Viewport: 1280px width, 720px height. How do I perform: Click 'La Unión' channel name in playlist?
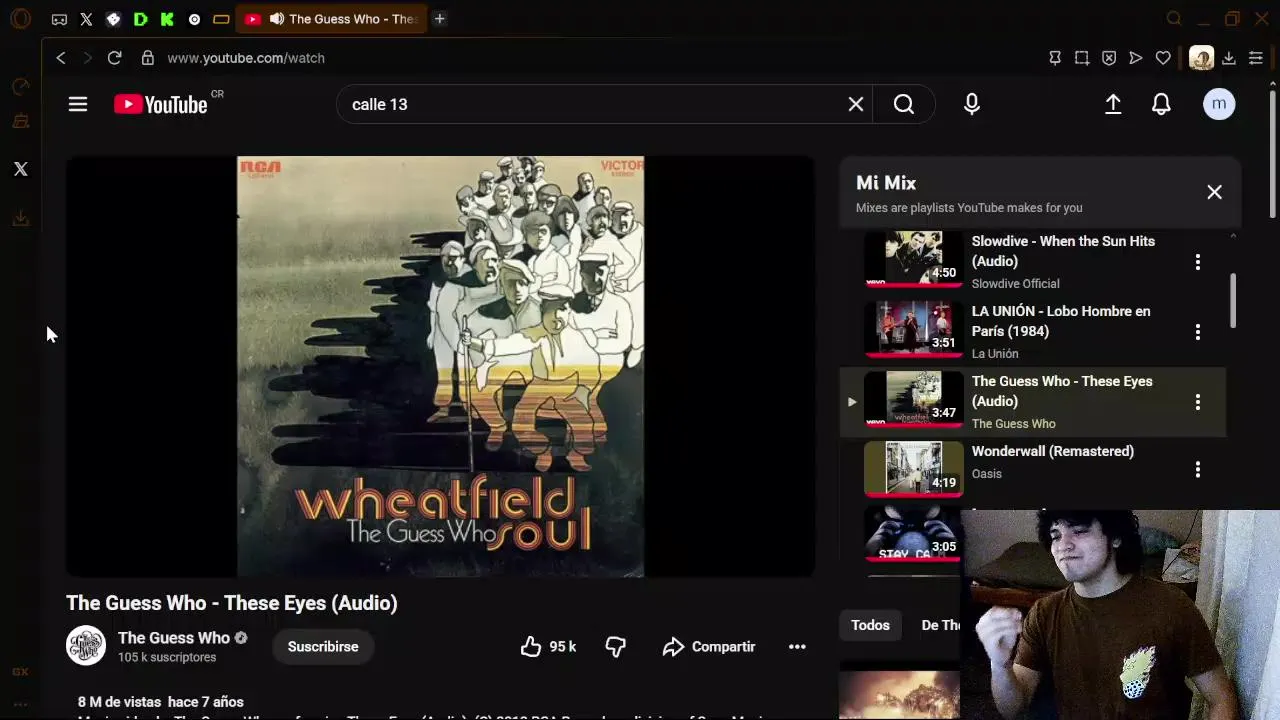[995, 354]
